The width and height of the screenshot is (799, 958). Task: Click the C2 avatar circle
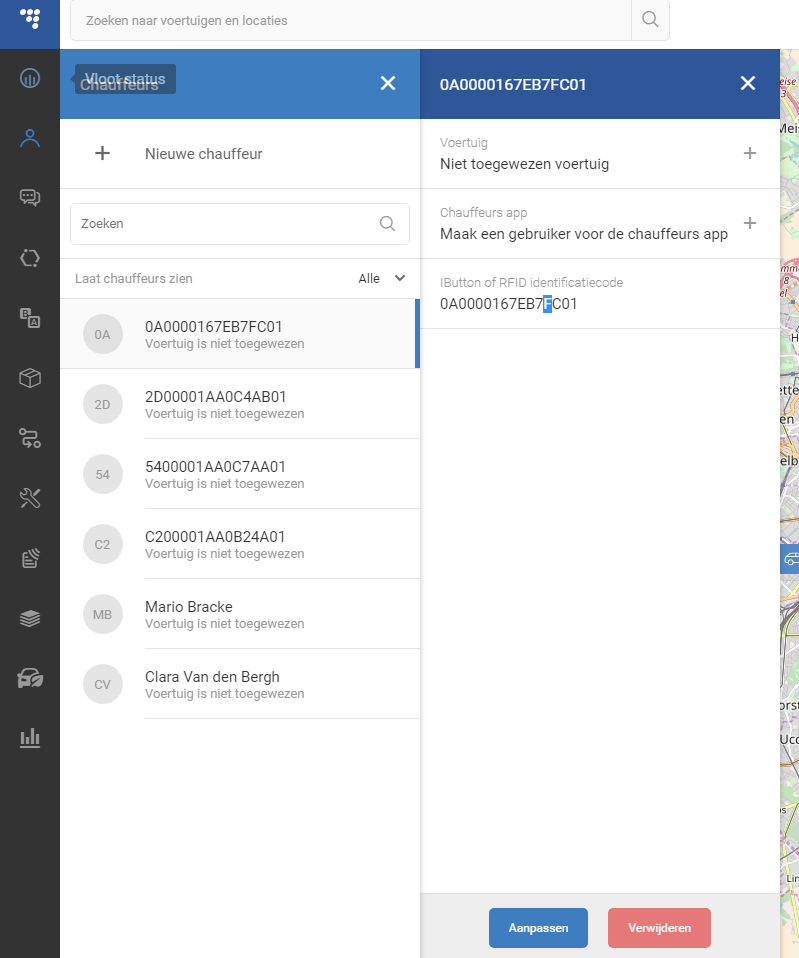pyautogui.click(x=103, y=544)
